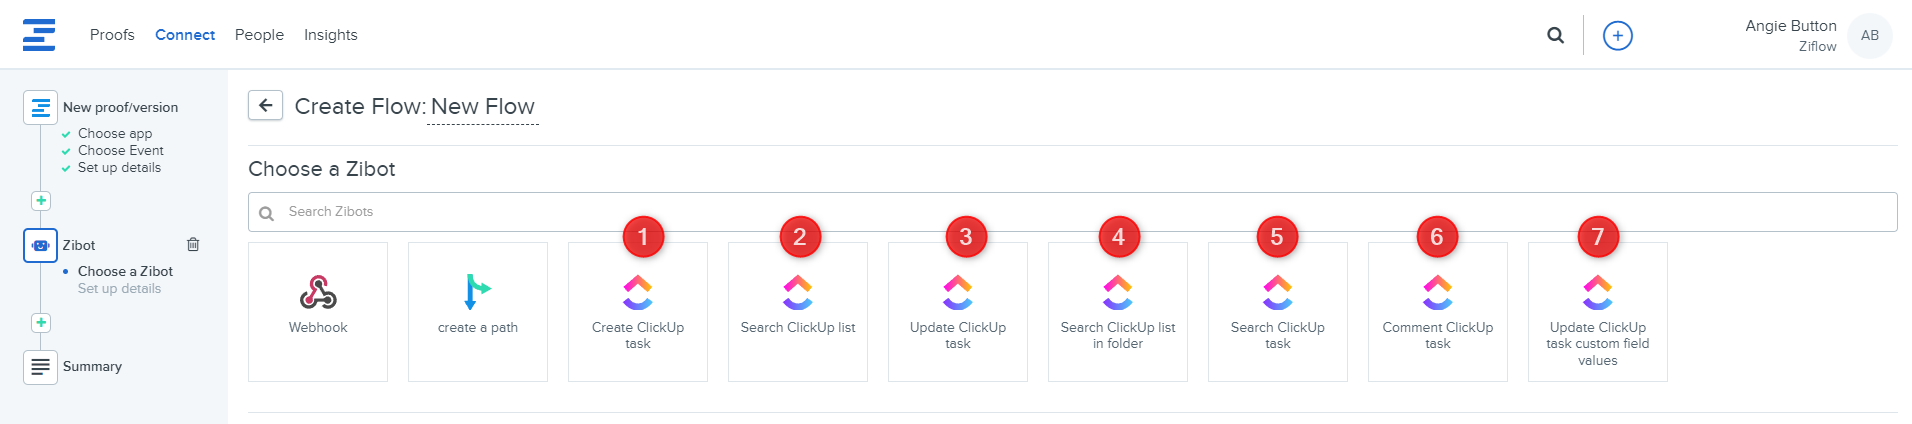Pick the Update ClickUp task zibot

coord(958,311)
